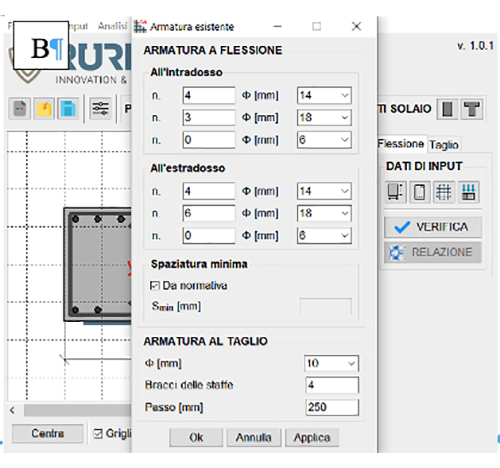Click the new file toolbar icon
This screenshot has width=500, height=468.
[x=20, y=108]
